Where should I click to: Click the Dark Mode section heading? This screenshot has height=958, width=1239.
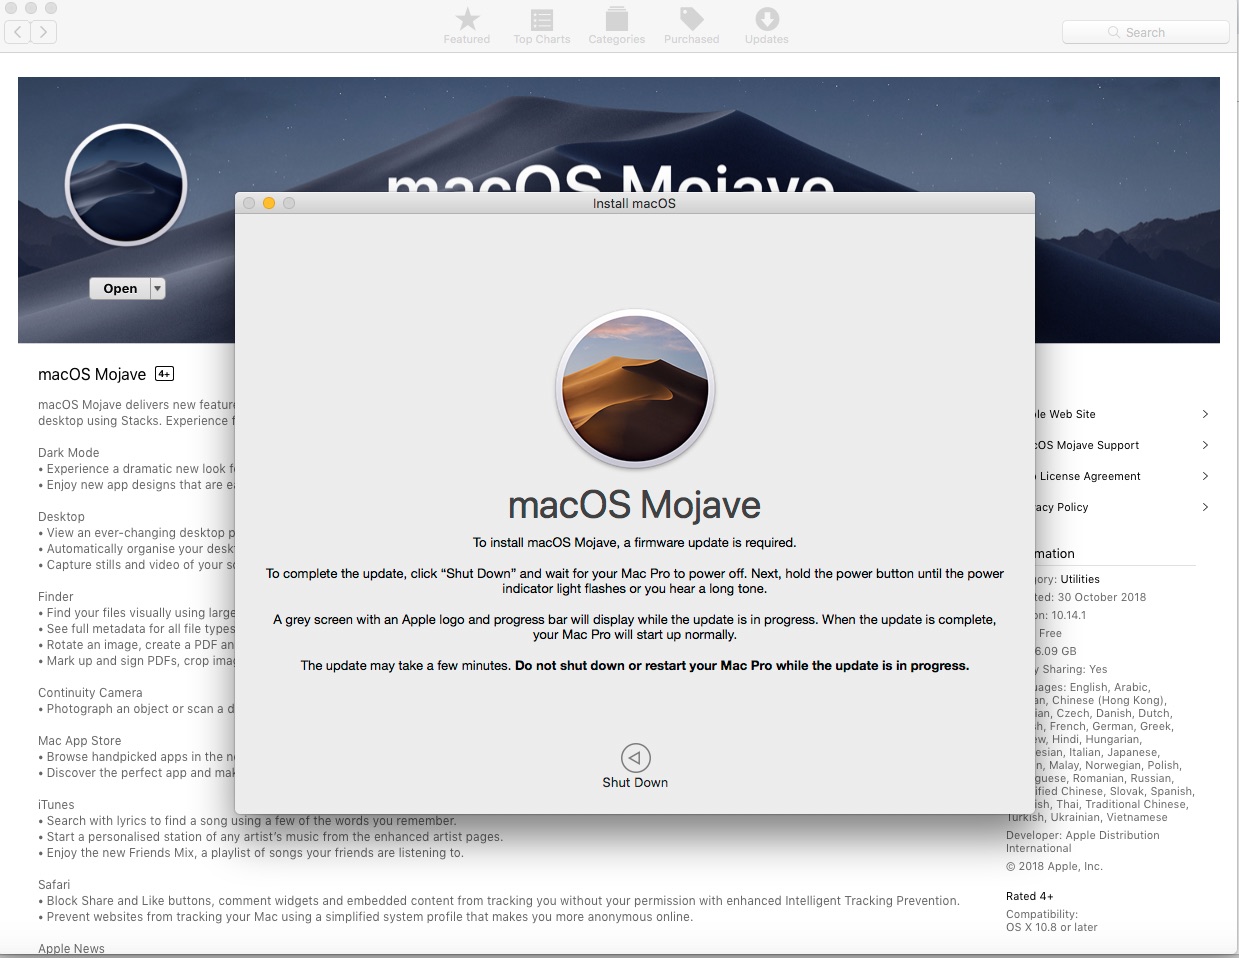click(x=69, y=453)
